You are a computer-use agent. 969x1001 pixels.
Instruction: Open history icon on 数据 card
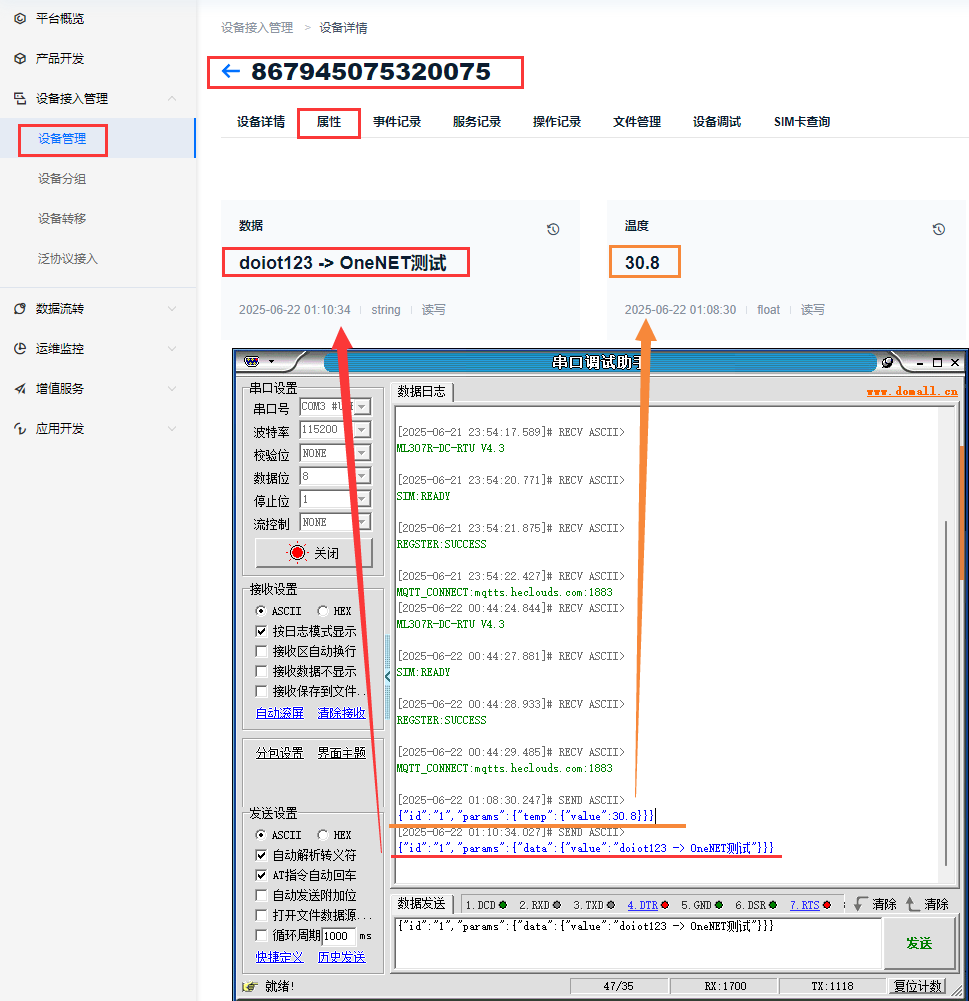coord(553,229)
